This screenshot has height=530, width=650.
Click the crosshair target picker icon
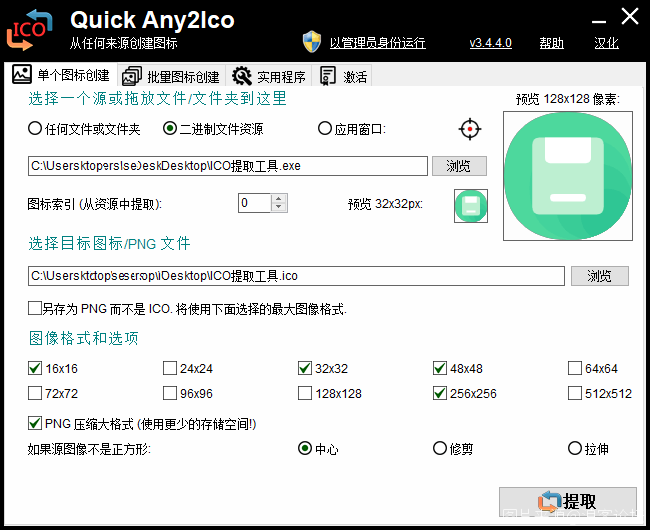[x=470, y=129]
